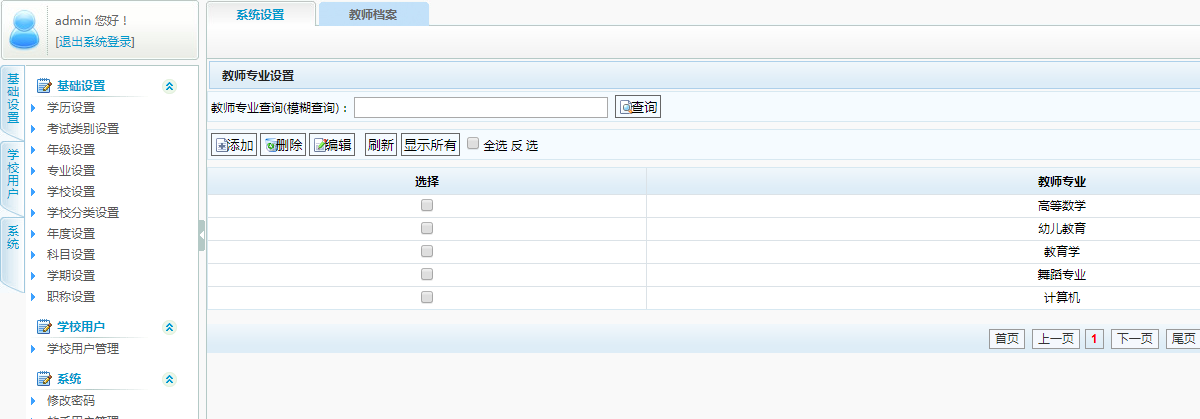Image resolution: width=1200 pixels, height=419 pixels.
Task: Click the 高等数学 table cell
Action: click(x=1062, y=206)
